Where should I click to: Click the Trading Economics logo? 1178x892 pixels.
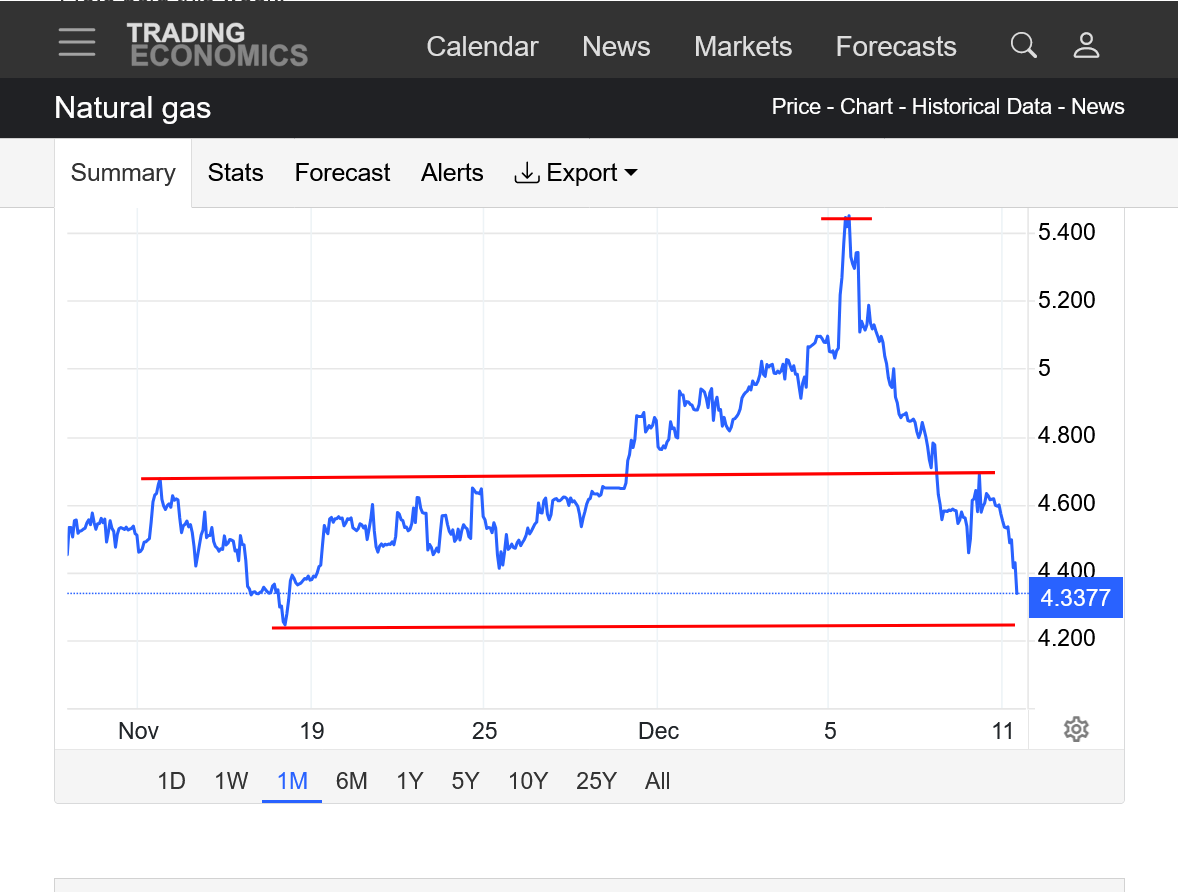(217, 45)
